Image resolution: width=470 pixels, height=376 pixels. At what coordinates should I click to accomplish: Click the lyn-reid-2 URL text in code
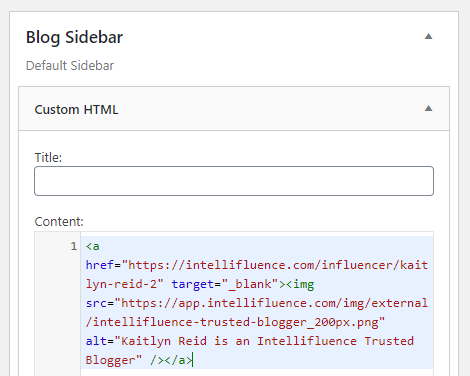point(121,284)
